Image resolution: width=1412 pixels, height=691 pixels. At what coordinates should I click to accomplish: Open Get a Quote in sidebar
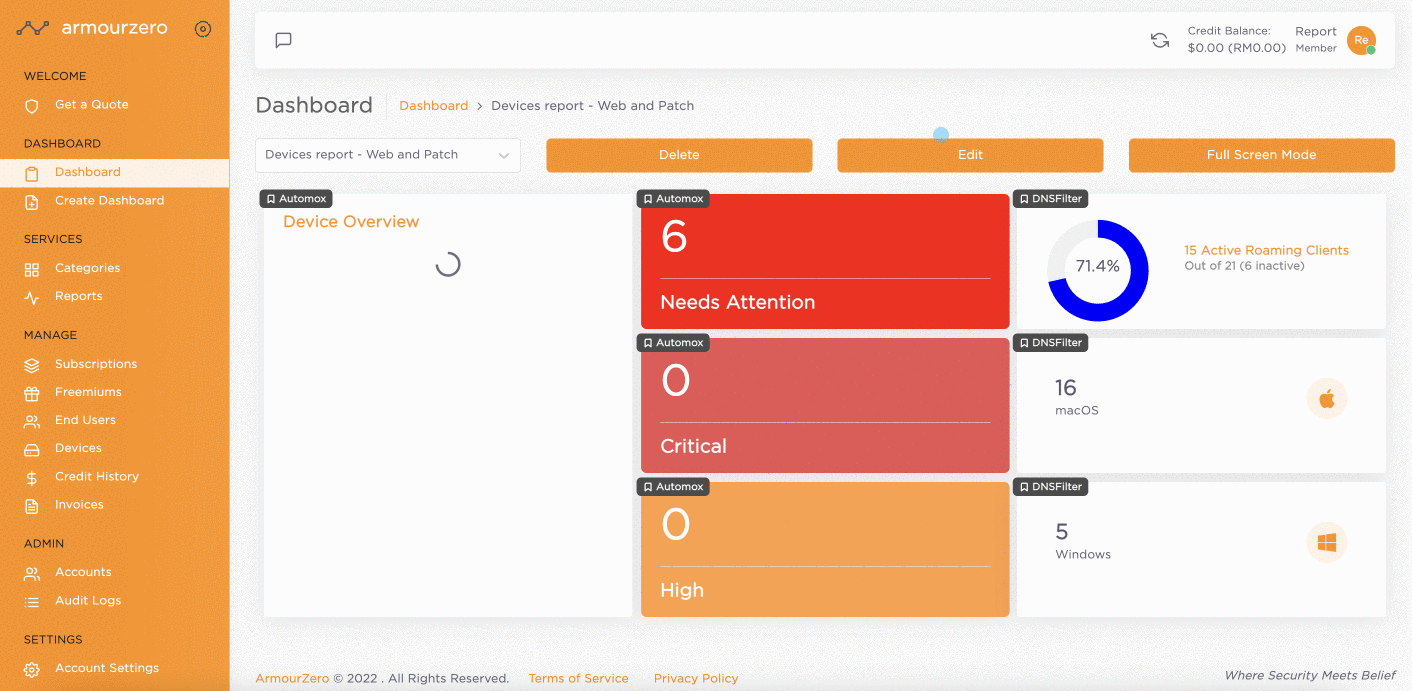[x=92, y=105]
